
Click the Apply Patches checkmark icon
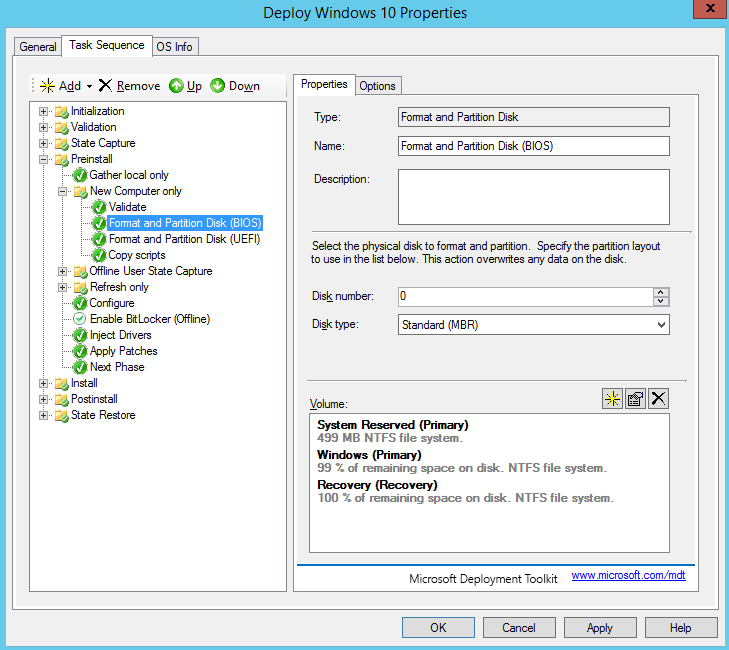(x=80, y=351)
